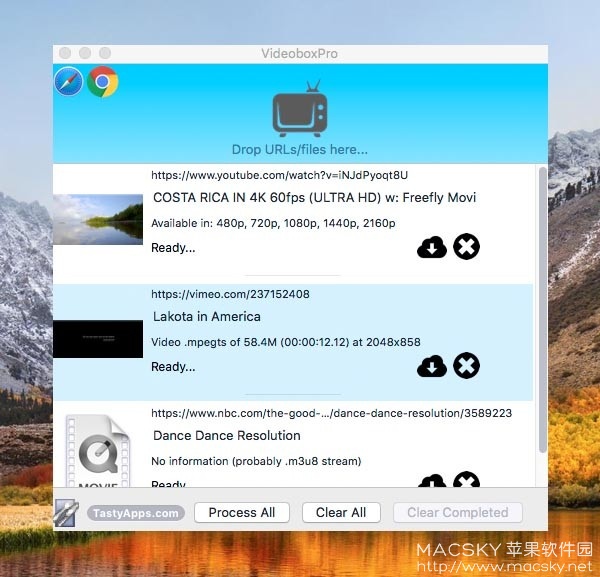
Task: Open the Chrome browser icon
Action: click(102, 81)
